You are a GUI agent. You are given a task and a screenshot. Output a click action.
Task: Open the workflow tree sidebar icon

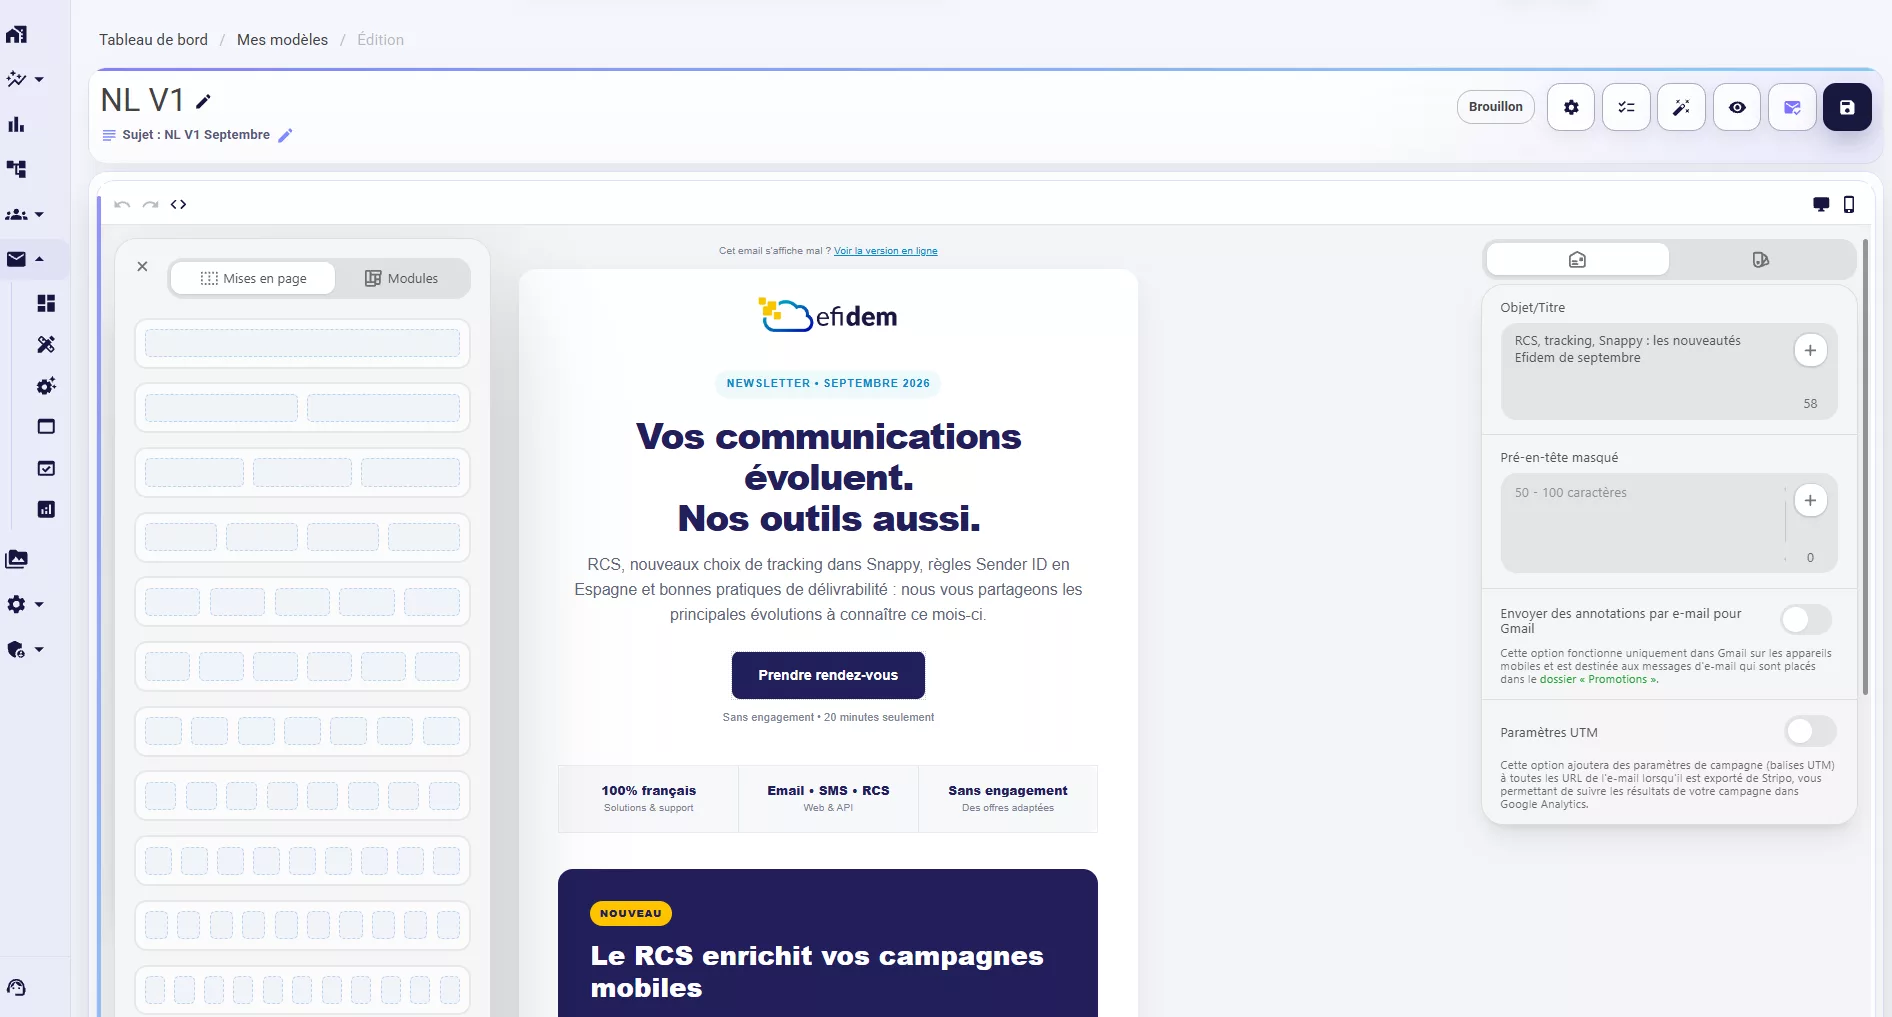16,169
